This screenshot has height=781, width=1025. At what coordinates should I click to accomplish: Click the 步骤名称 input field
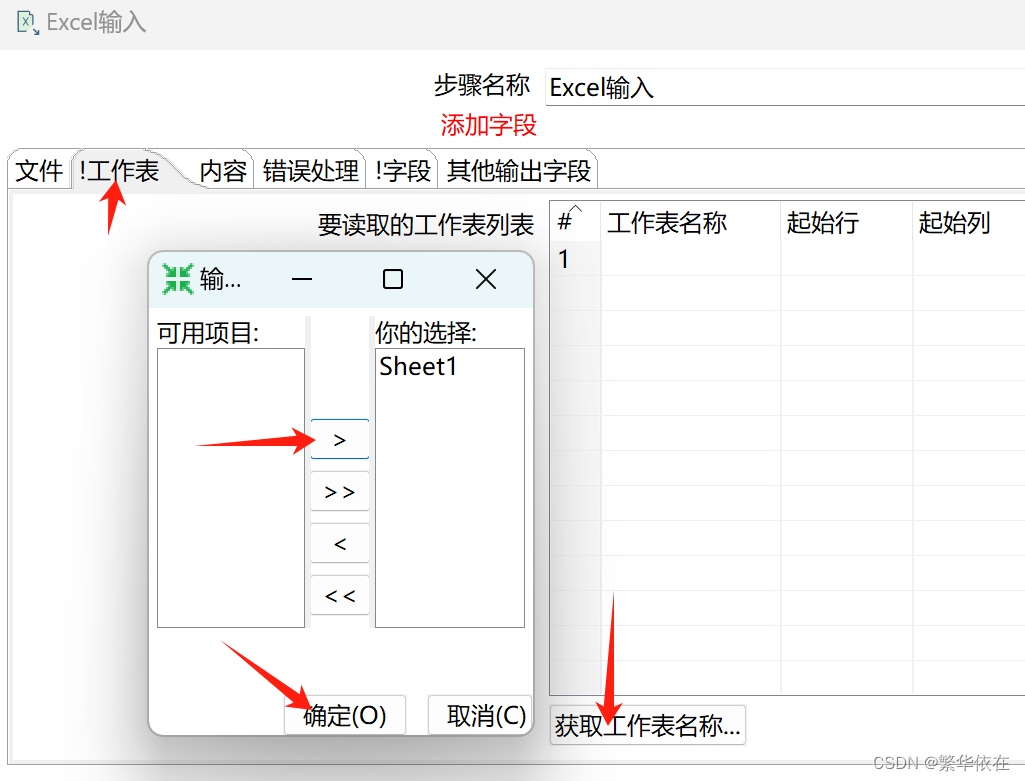point(785,87)
